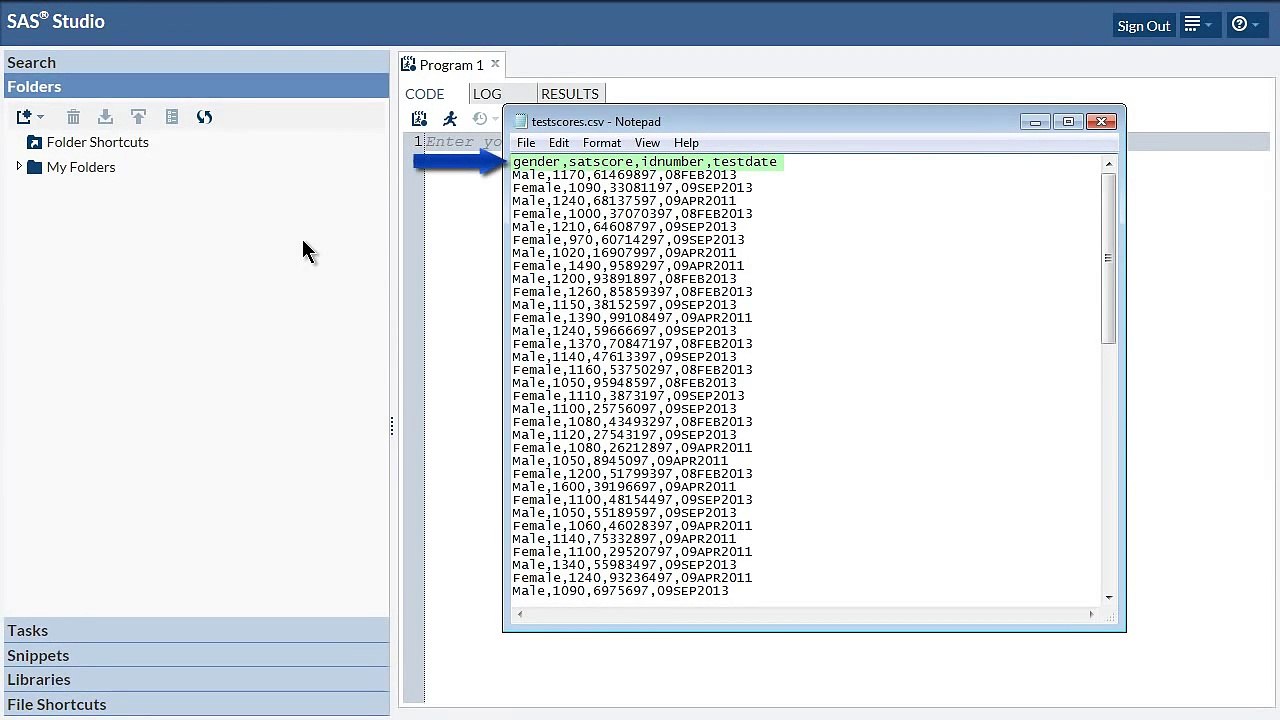
Task: Click Notepad scroll down arrow
Action: coord(1108,597)
